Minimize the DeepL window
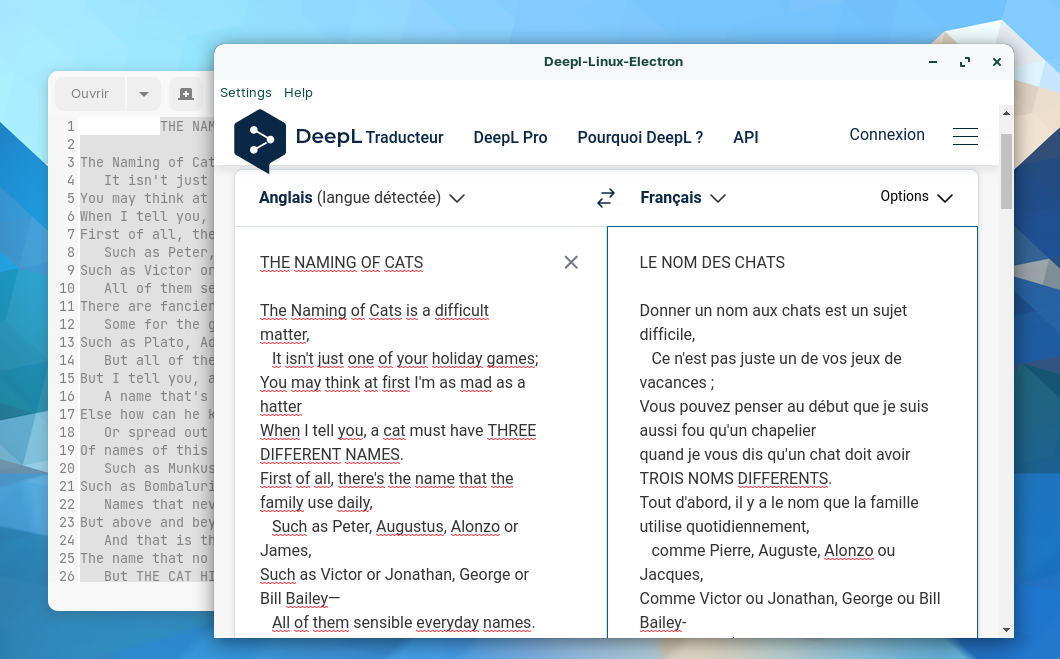The image size is (1060, 659). [x=933, y=62]
